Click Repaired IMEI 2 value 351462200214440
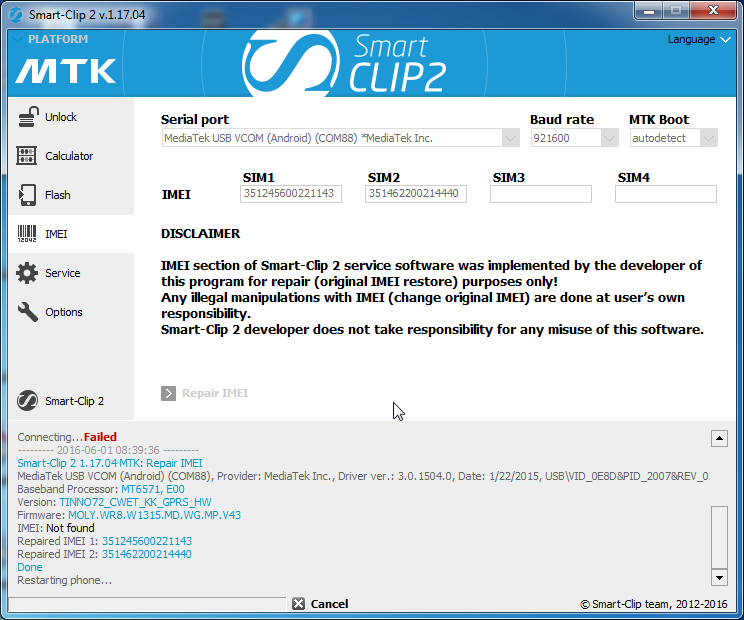 point(147,554)
